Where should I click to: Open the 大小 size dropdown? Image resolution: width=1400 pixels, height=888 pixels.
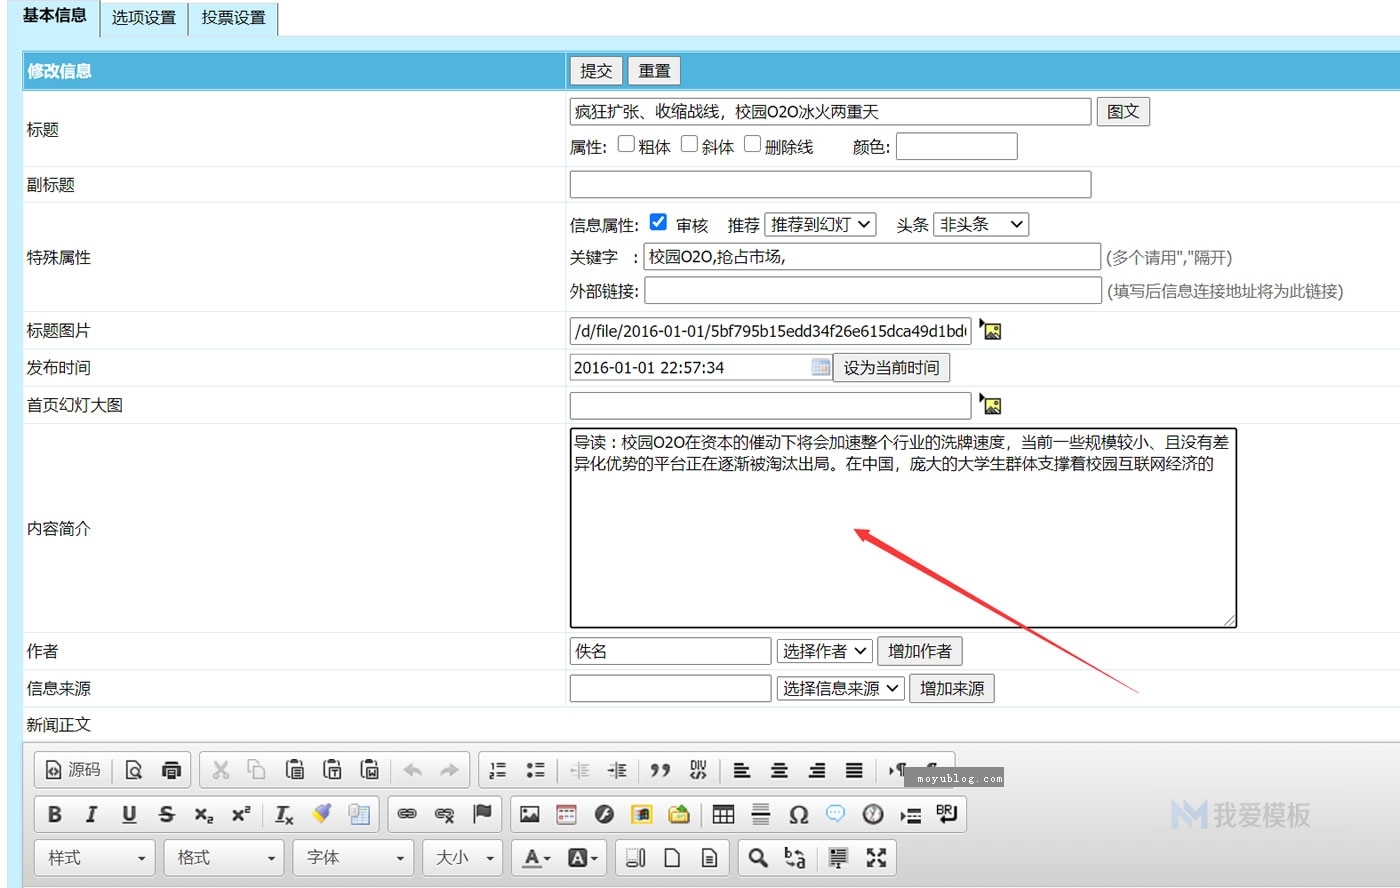pyautogui.click(x=463, y=858)
